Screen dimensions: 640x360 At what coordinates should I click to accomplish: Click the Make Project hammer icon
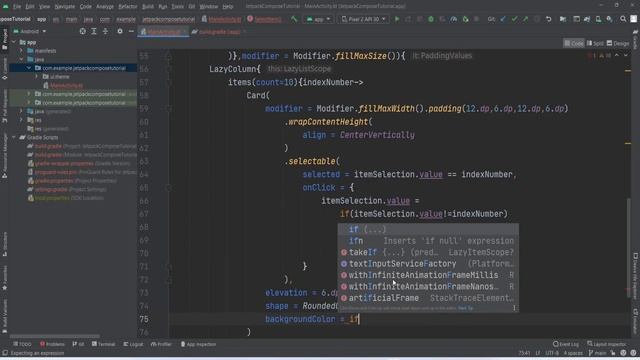(x=294, y=19)
